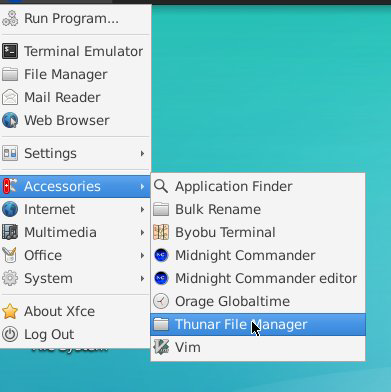
Task: Click the Application Finder magnifier icon
Action: [x=161, y=186]
